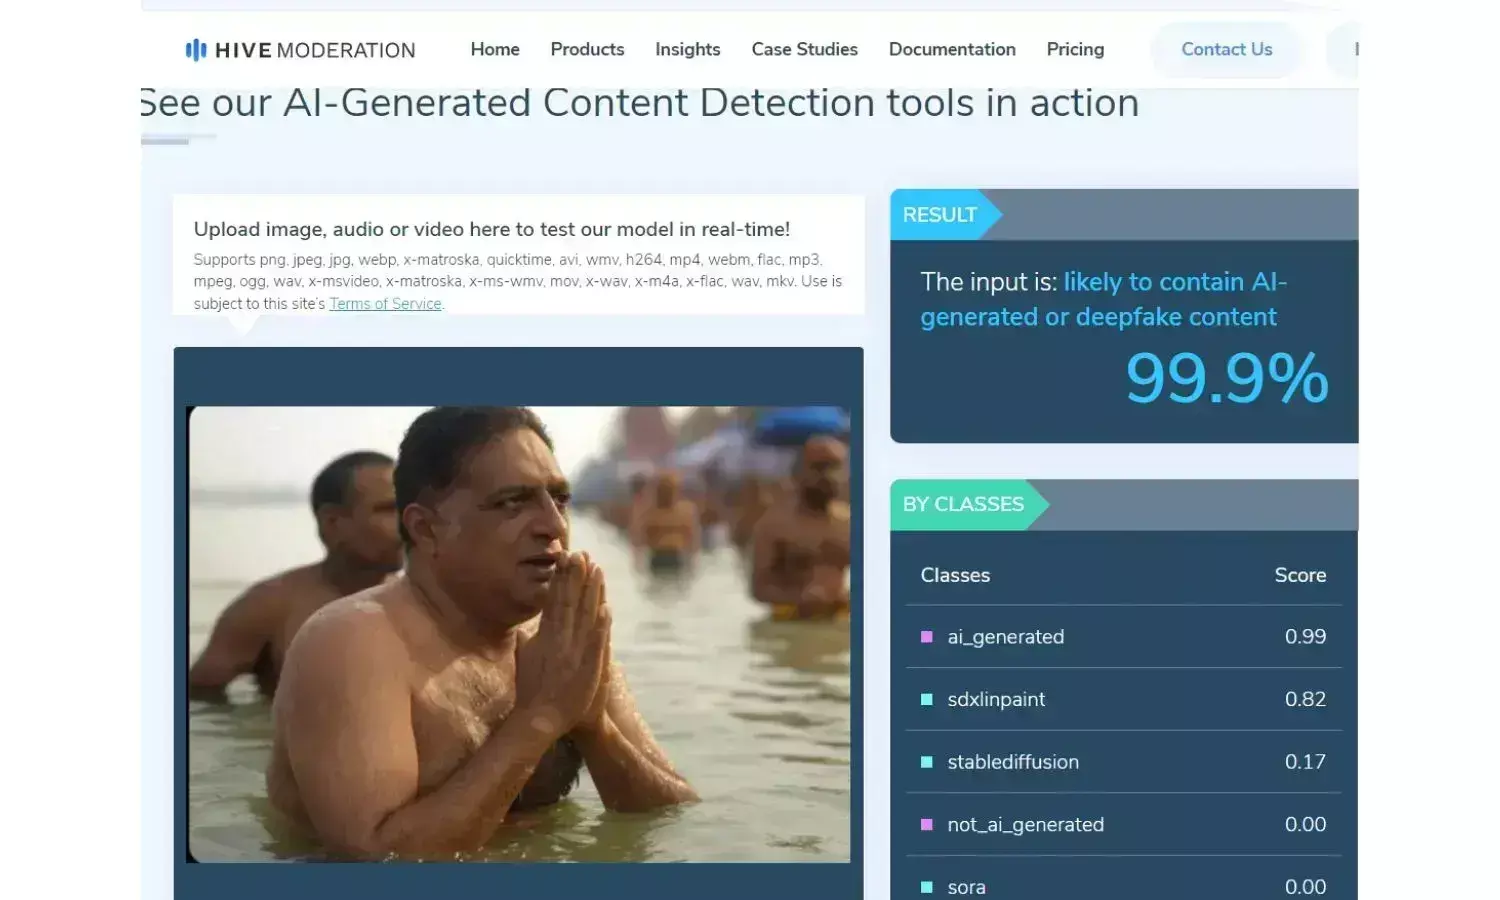Go to Insights in the navigation
The image size is (1500, 900).
click(x=688, y=49)
